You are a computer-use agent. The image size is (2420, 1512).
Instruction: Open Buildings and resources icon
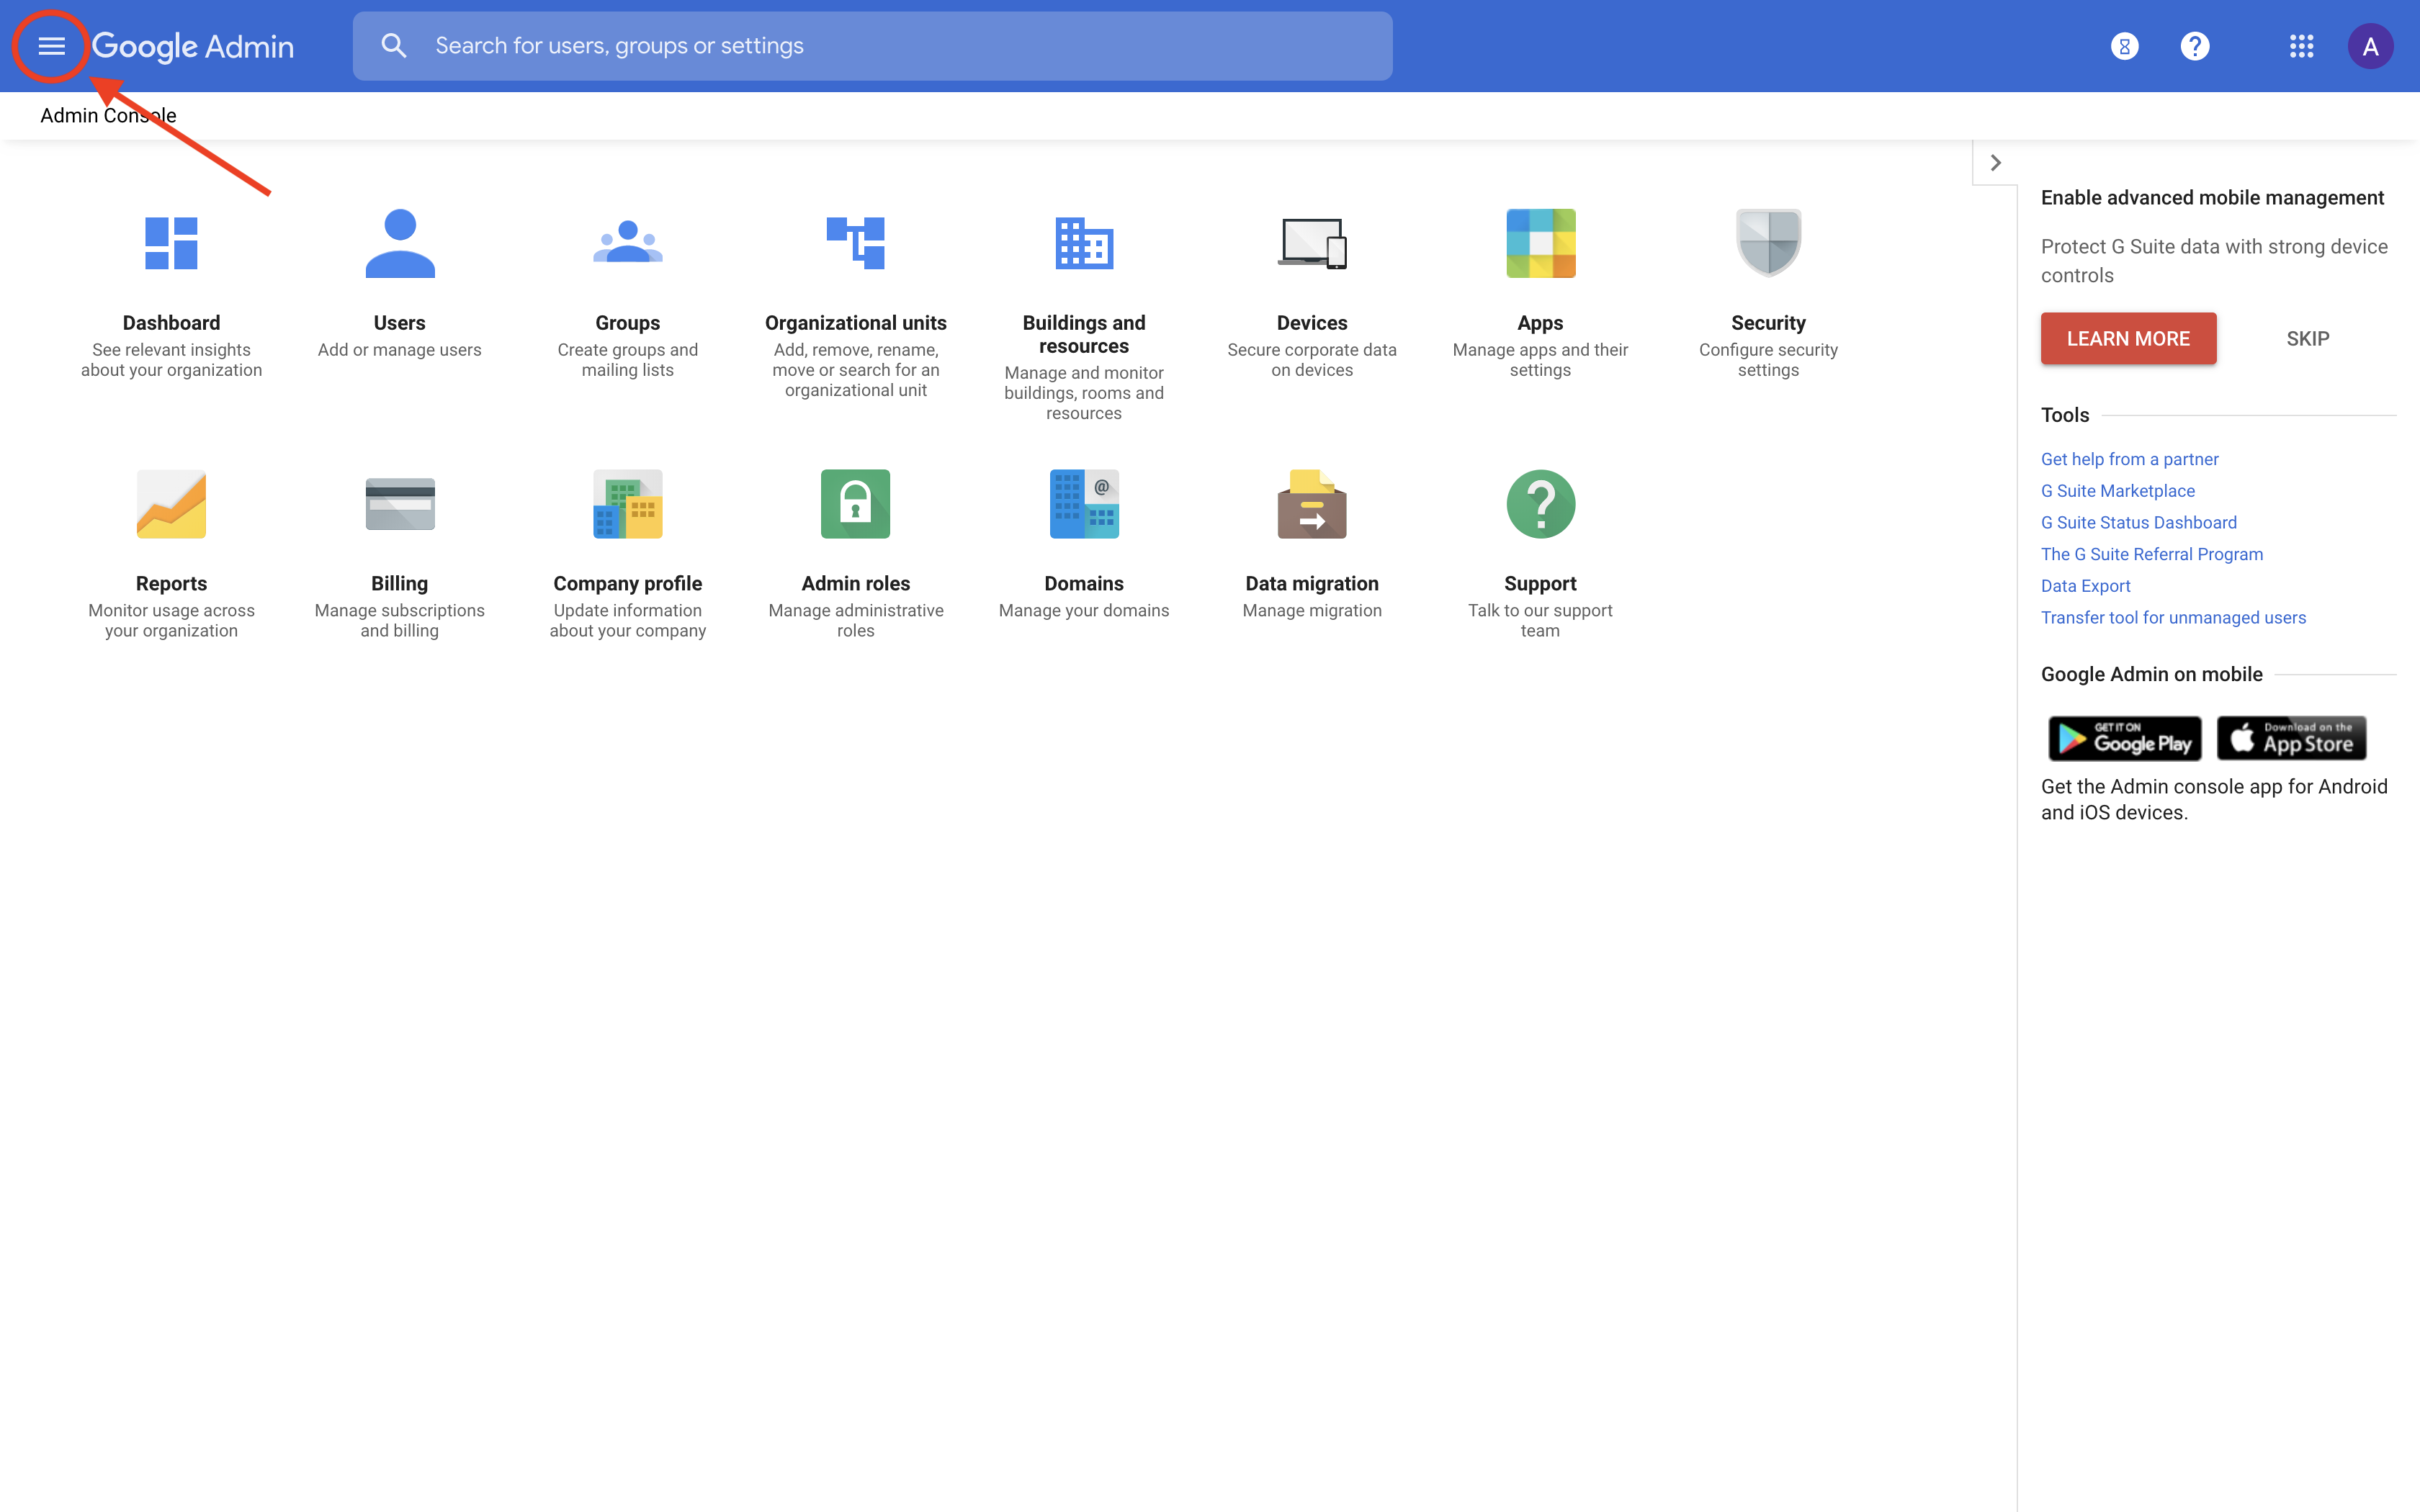(1083, 243)
